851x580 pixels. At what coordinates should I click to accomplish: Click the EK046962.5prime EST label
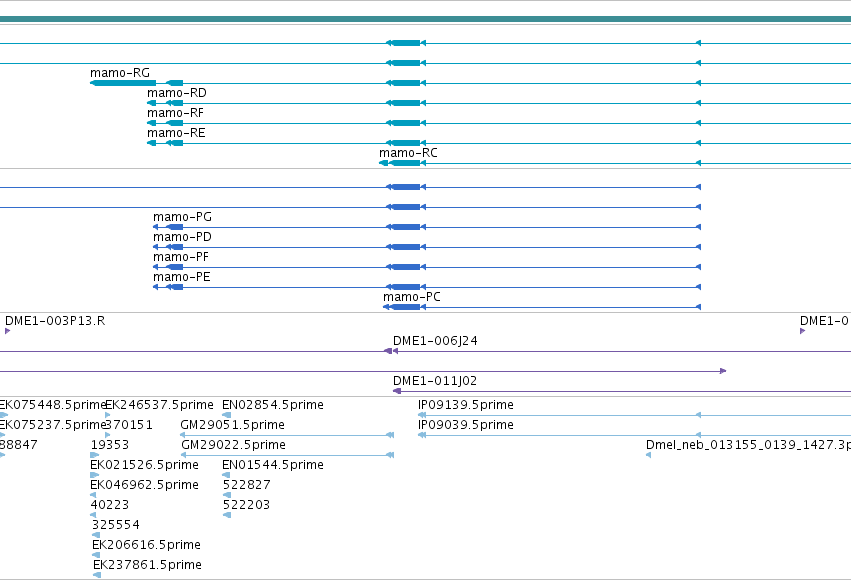pyautogui.click(x=144, y=485)
